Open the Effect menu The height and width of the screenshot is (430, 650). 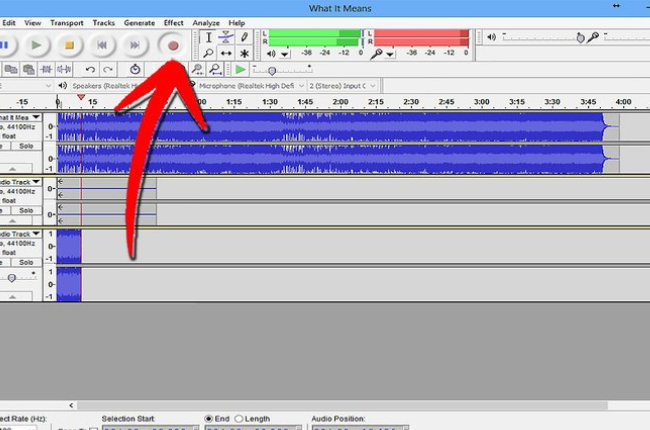coord(174,22)
